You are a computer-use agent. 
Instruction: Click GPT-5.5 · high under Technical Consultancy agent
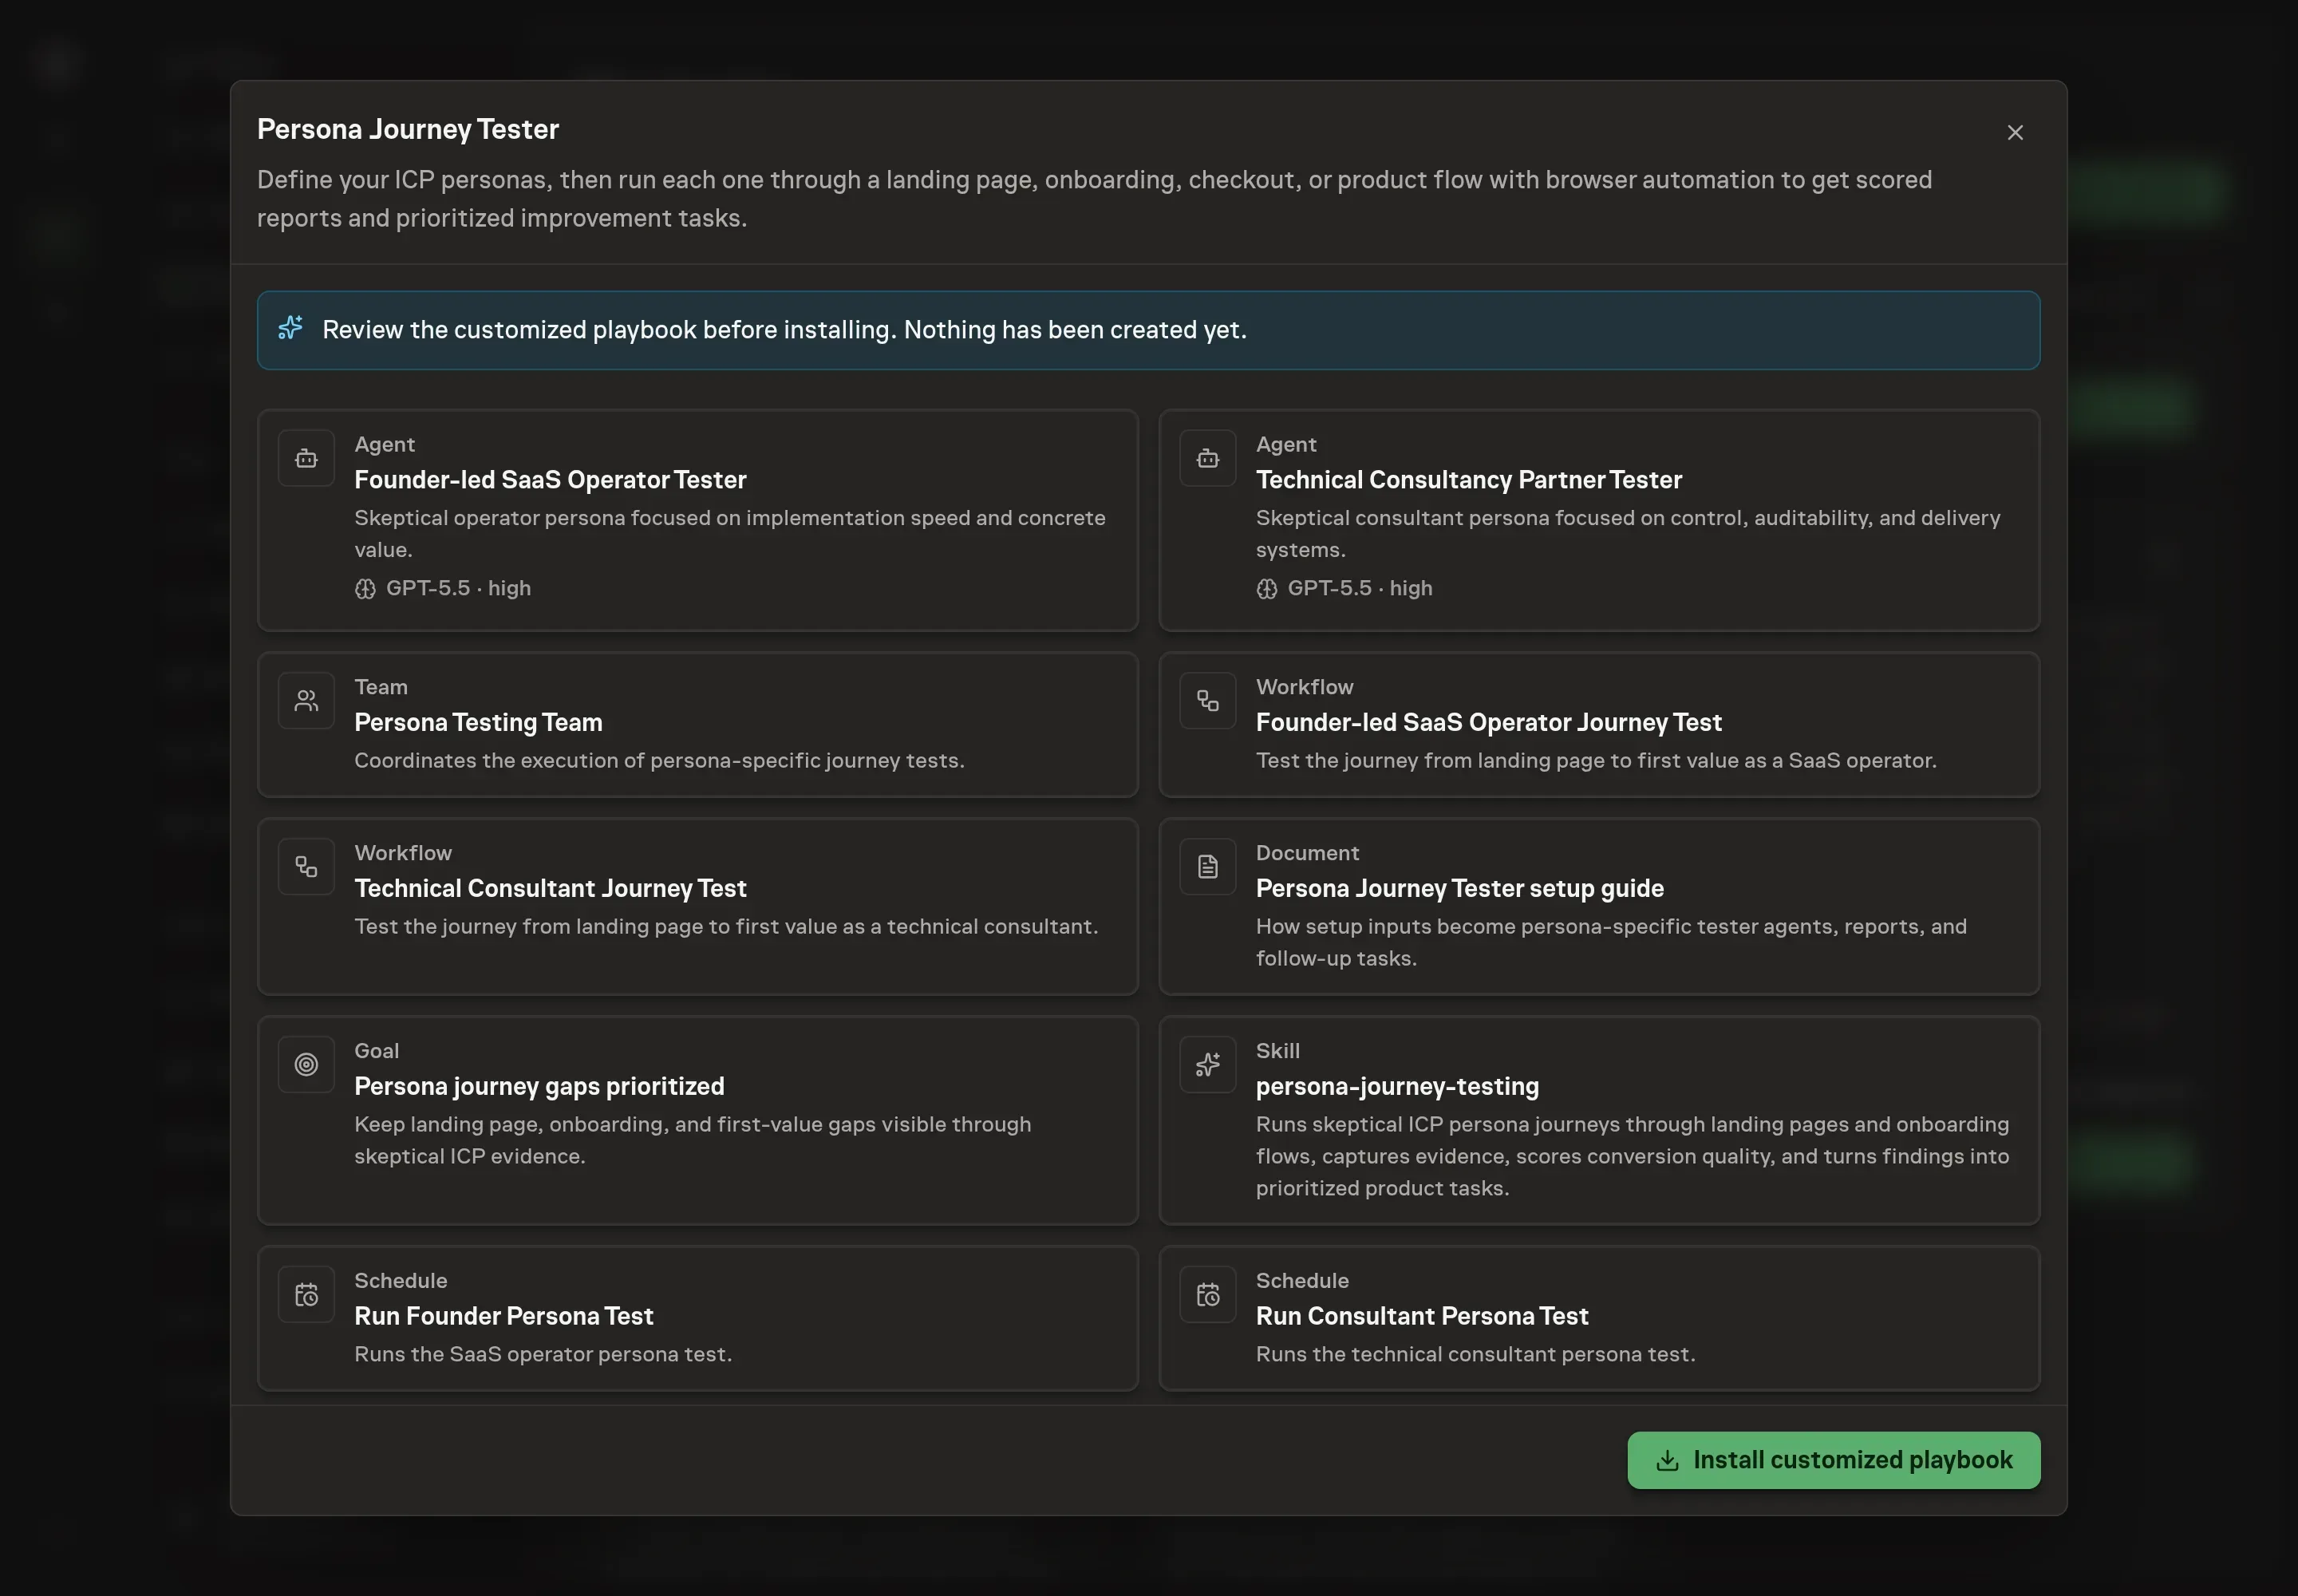coord(1359,588)
